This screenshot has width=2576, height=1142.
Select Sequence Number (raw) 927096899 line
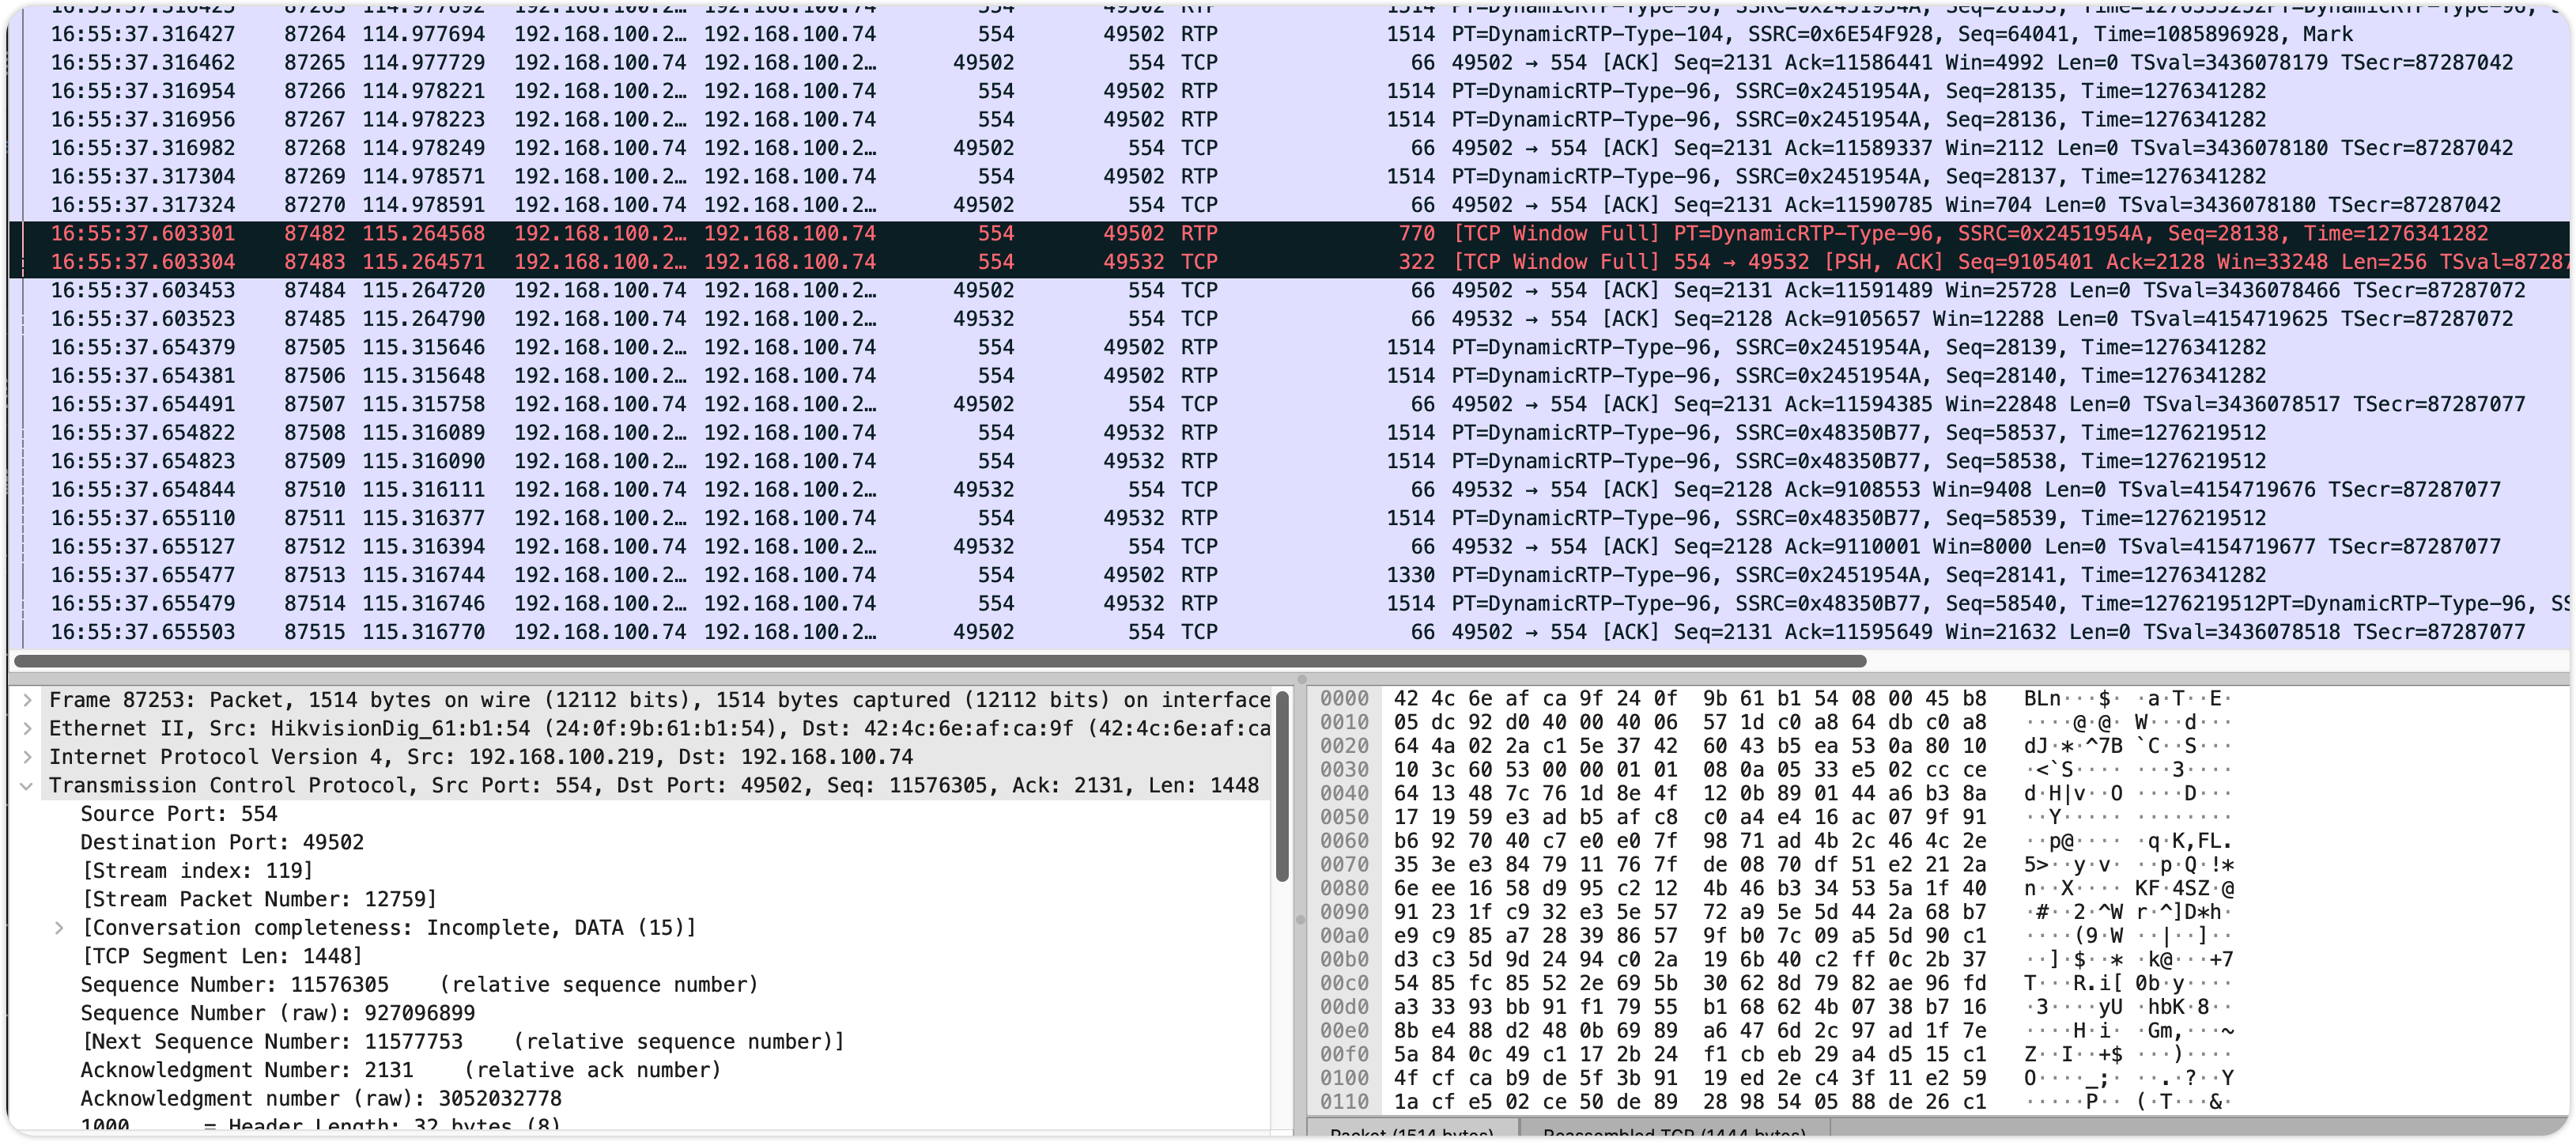pyautogui.click(x=277, y=1013)
